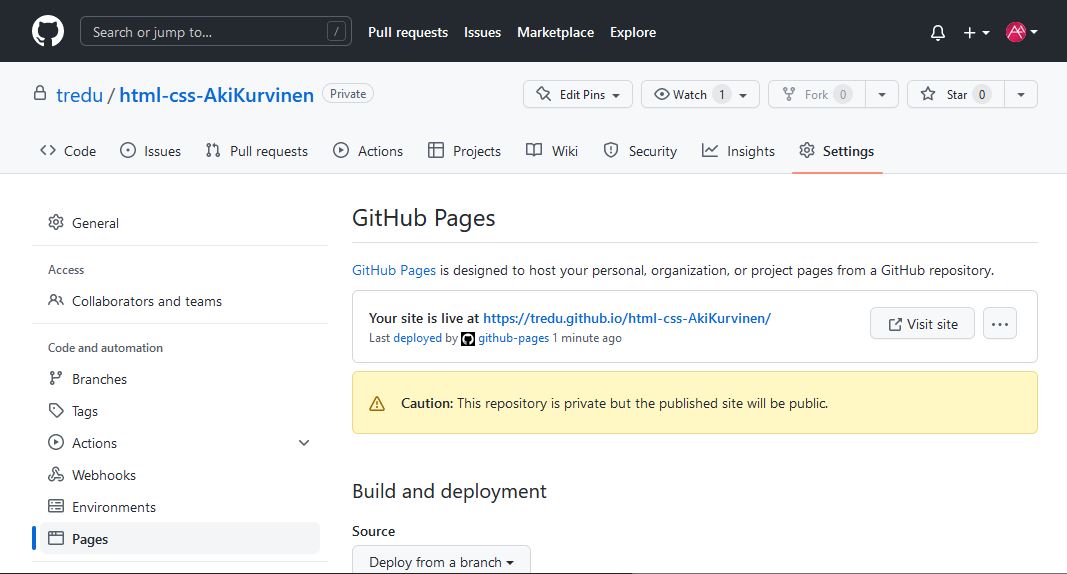Screen dimensions: 1067x574
Task: Go to the Security tab
Action: 640,151
